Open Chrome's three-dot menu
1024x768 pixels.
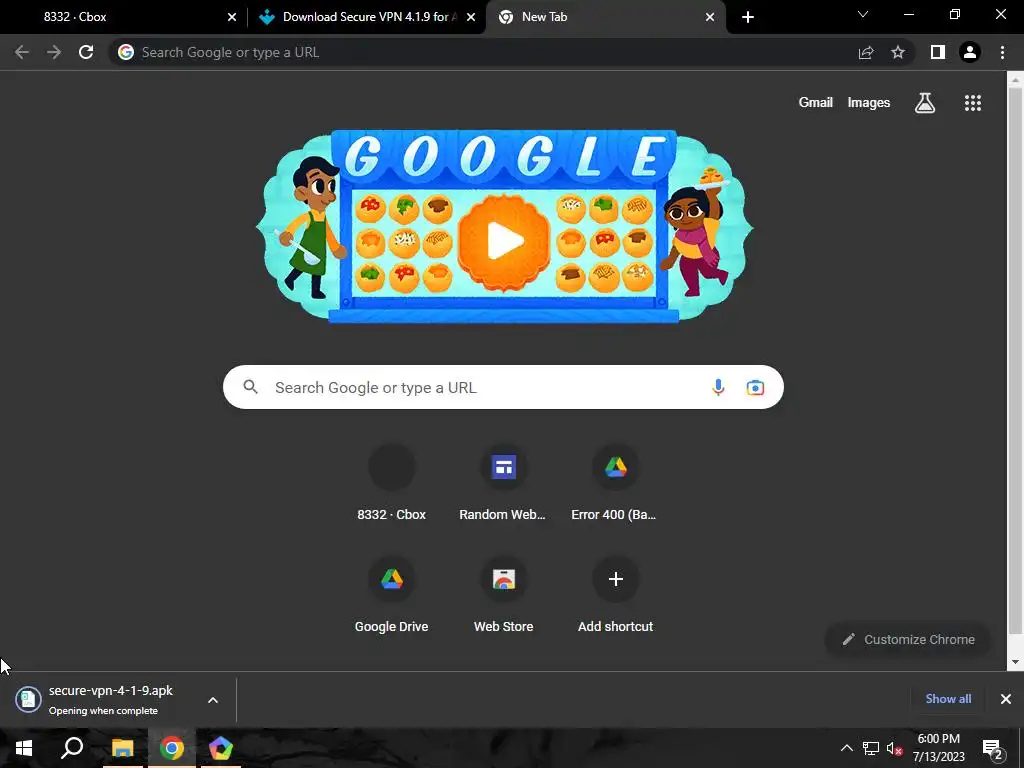coord(1002,52)
